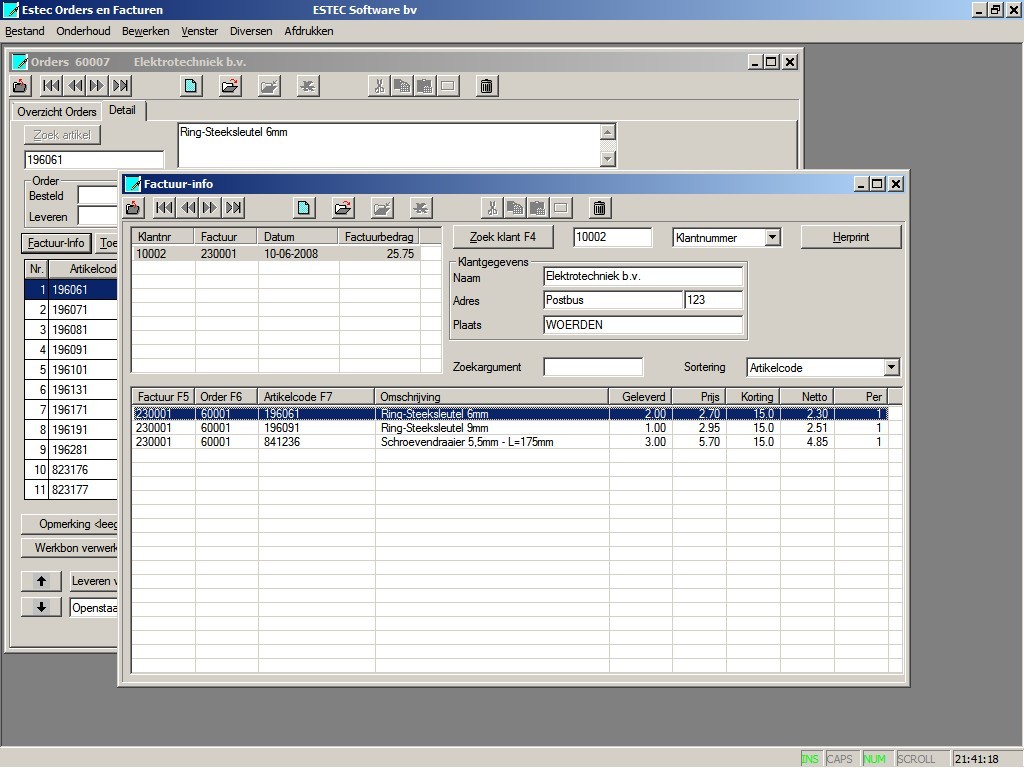Click into the Zoekargument input field
The image size is (1024, 768).
click(593, 367)
